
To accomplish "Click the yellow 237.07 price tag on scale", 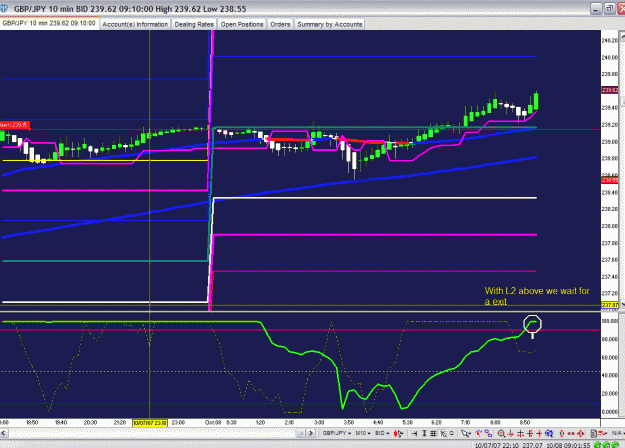I will pyautogui.click(x=609, y=305).
